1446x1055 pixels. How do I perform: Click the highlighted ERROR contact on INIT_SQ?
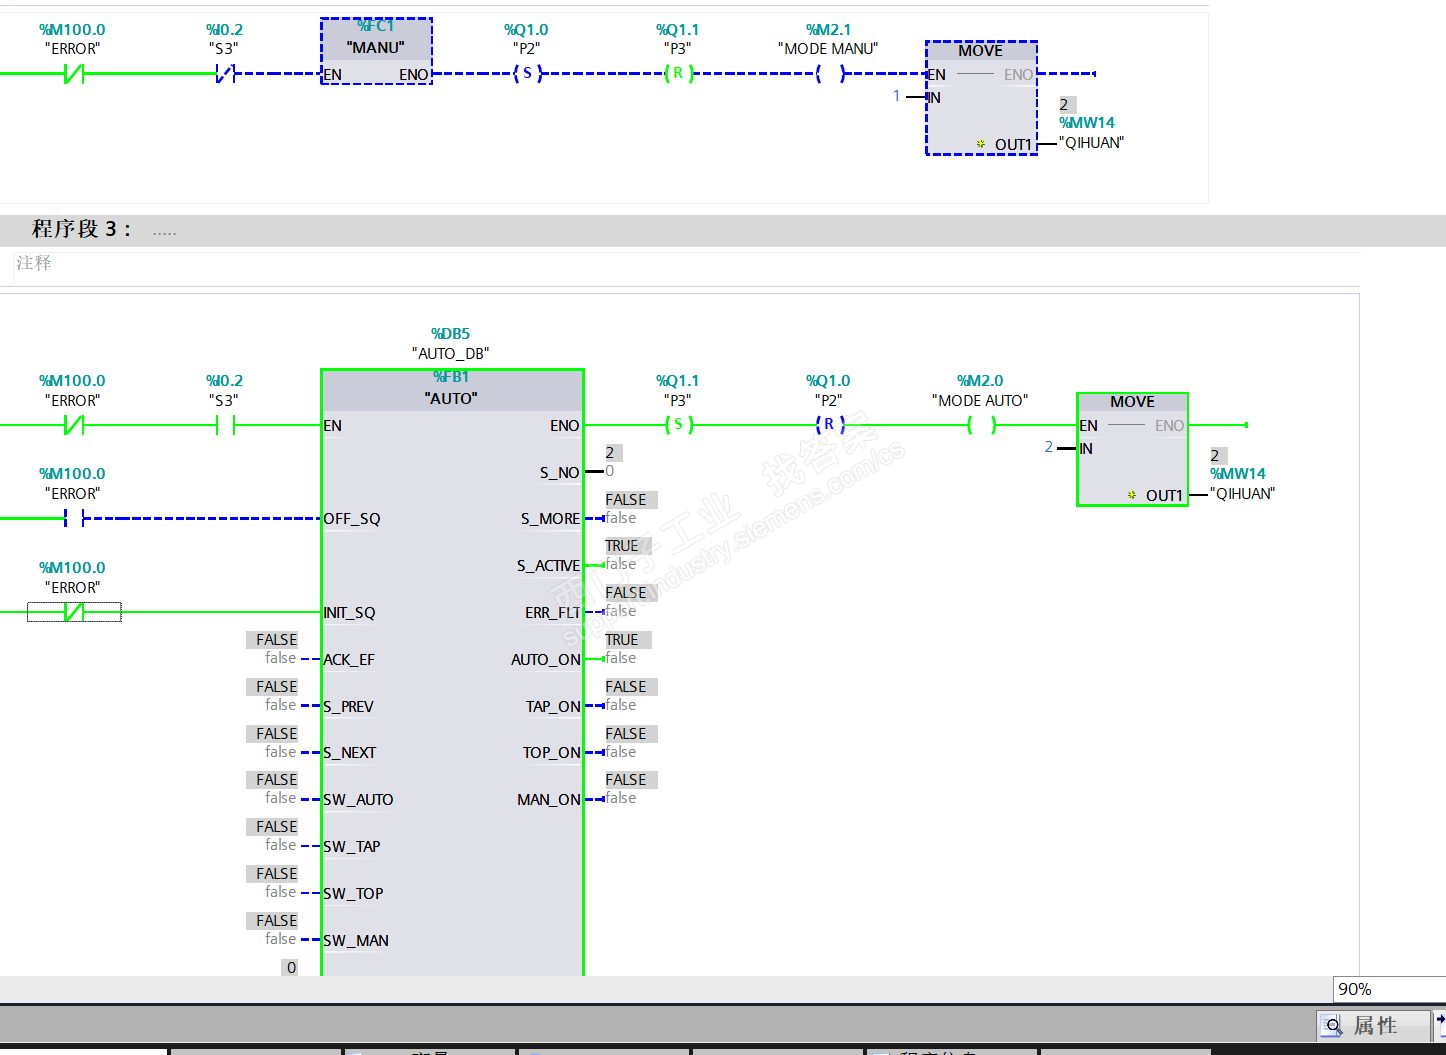pos(74,612)
